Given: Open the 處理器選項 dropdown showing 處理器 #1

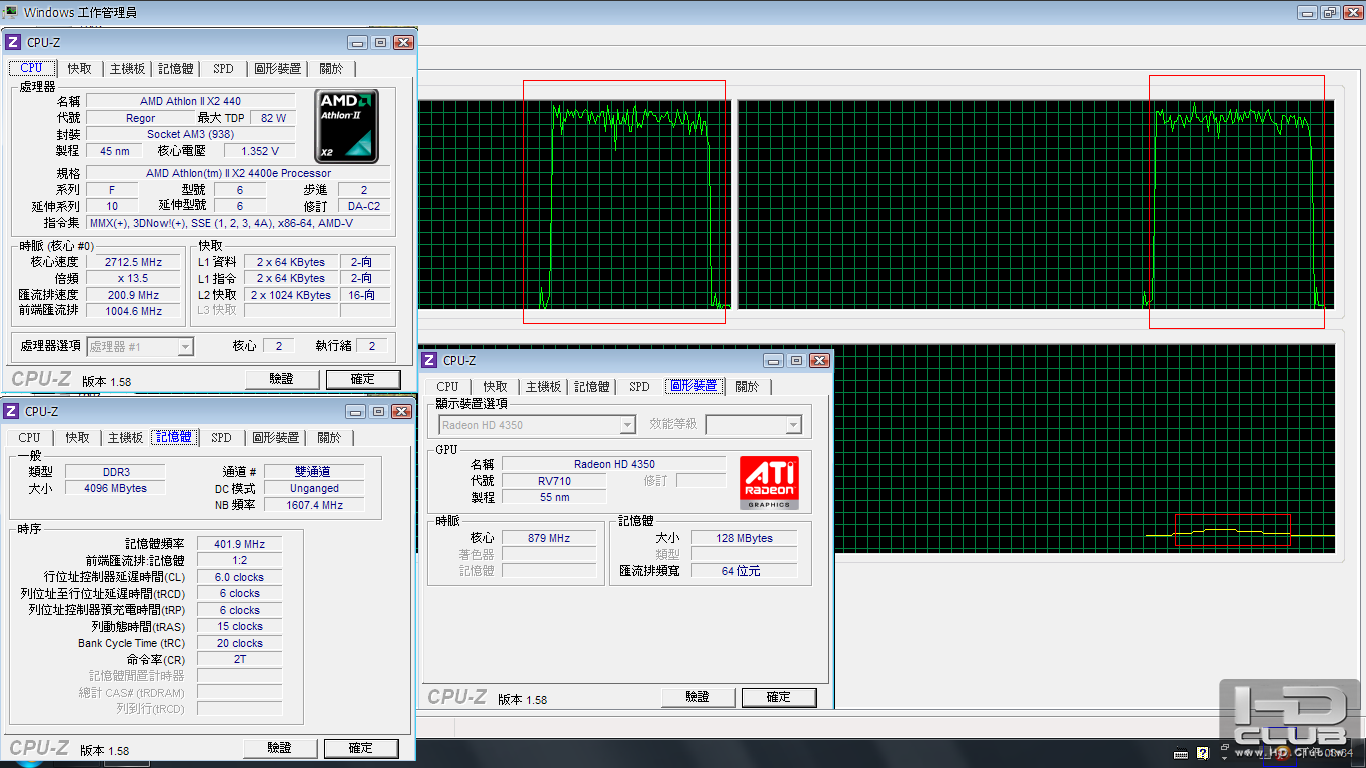Looking at the screenshot, I should [x=140, y=346].
